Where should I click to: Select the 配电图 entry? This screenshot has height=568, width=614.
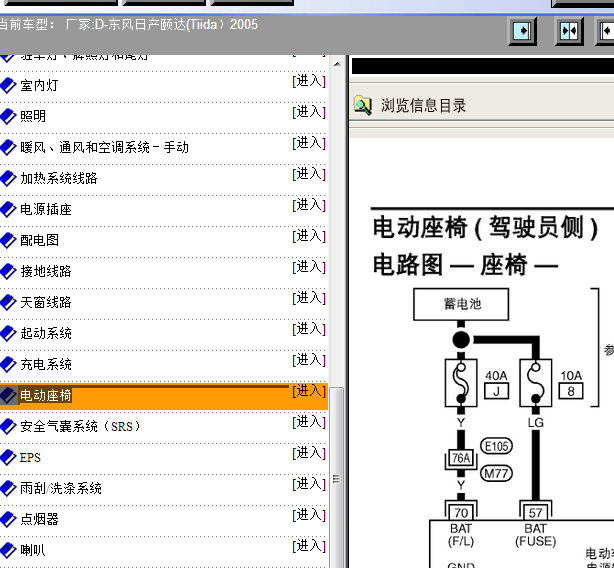(x=40, y=240)
